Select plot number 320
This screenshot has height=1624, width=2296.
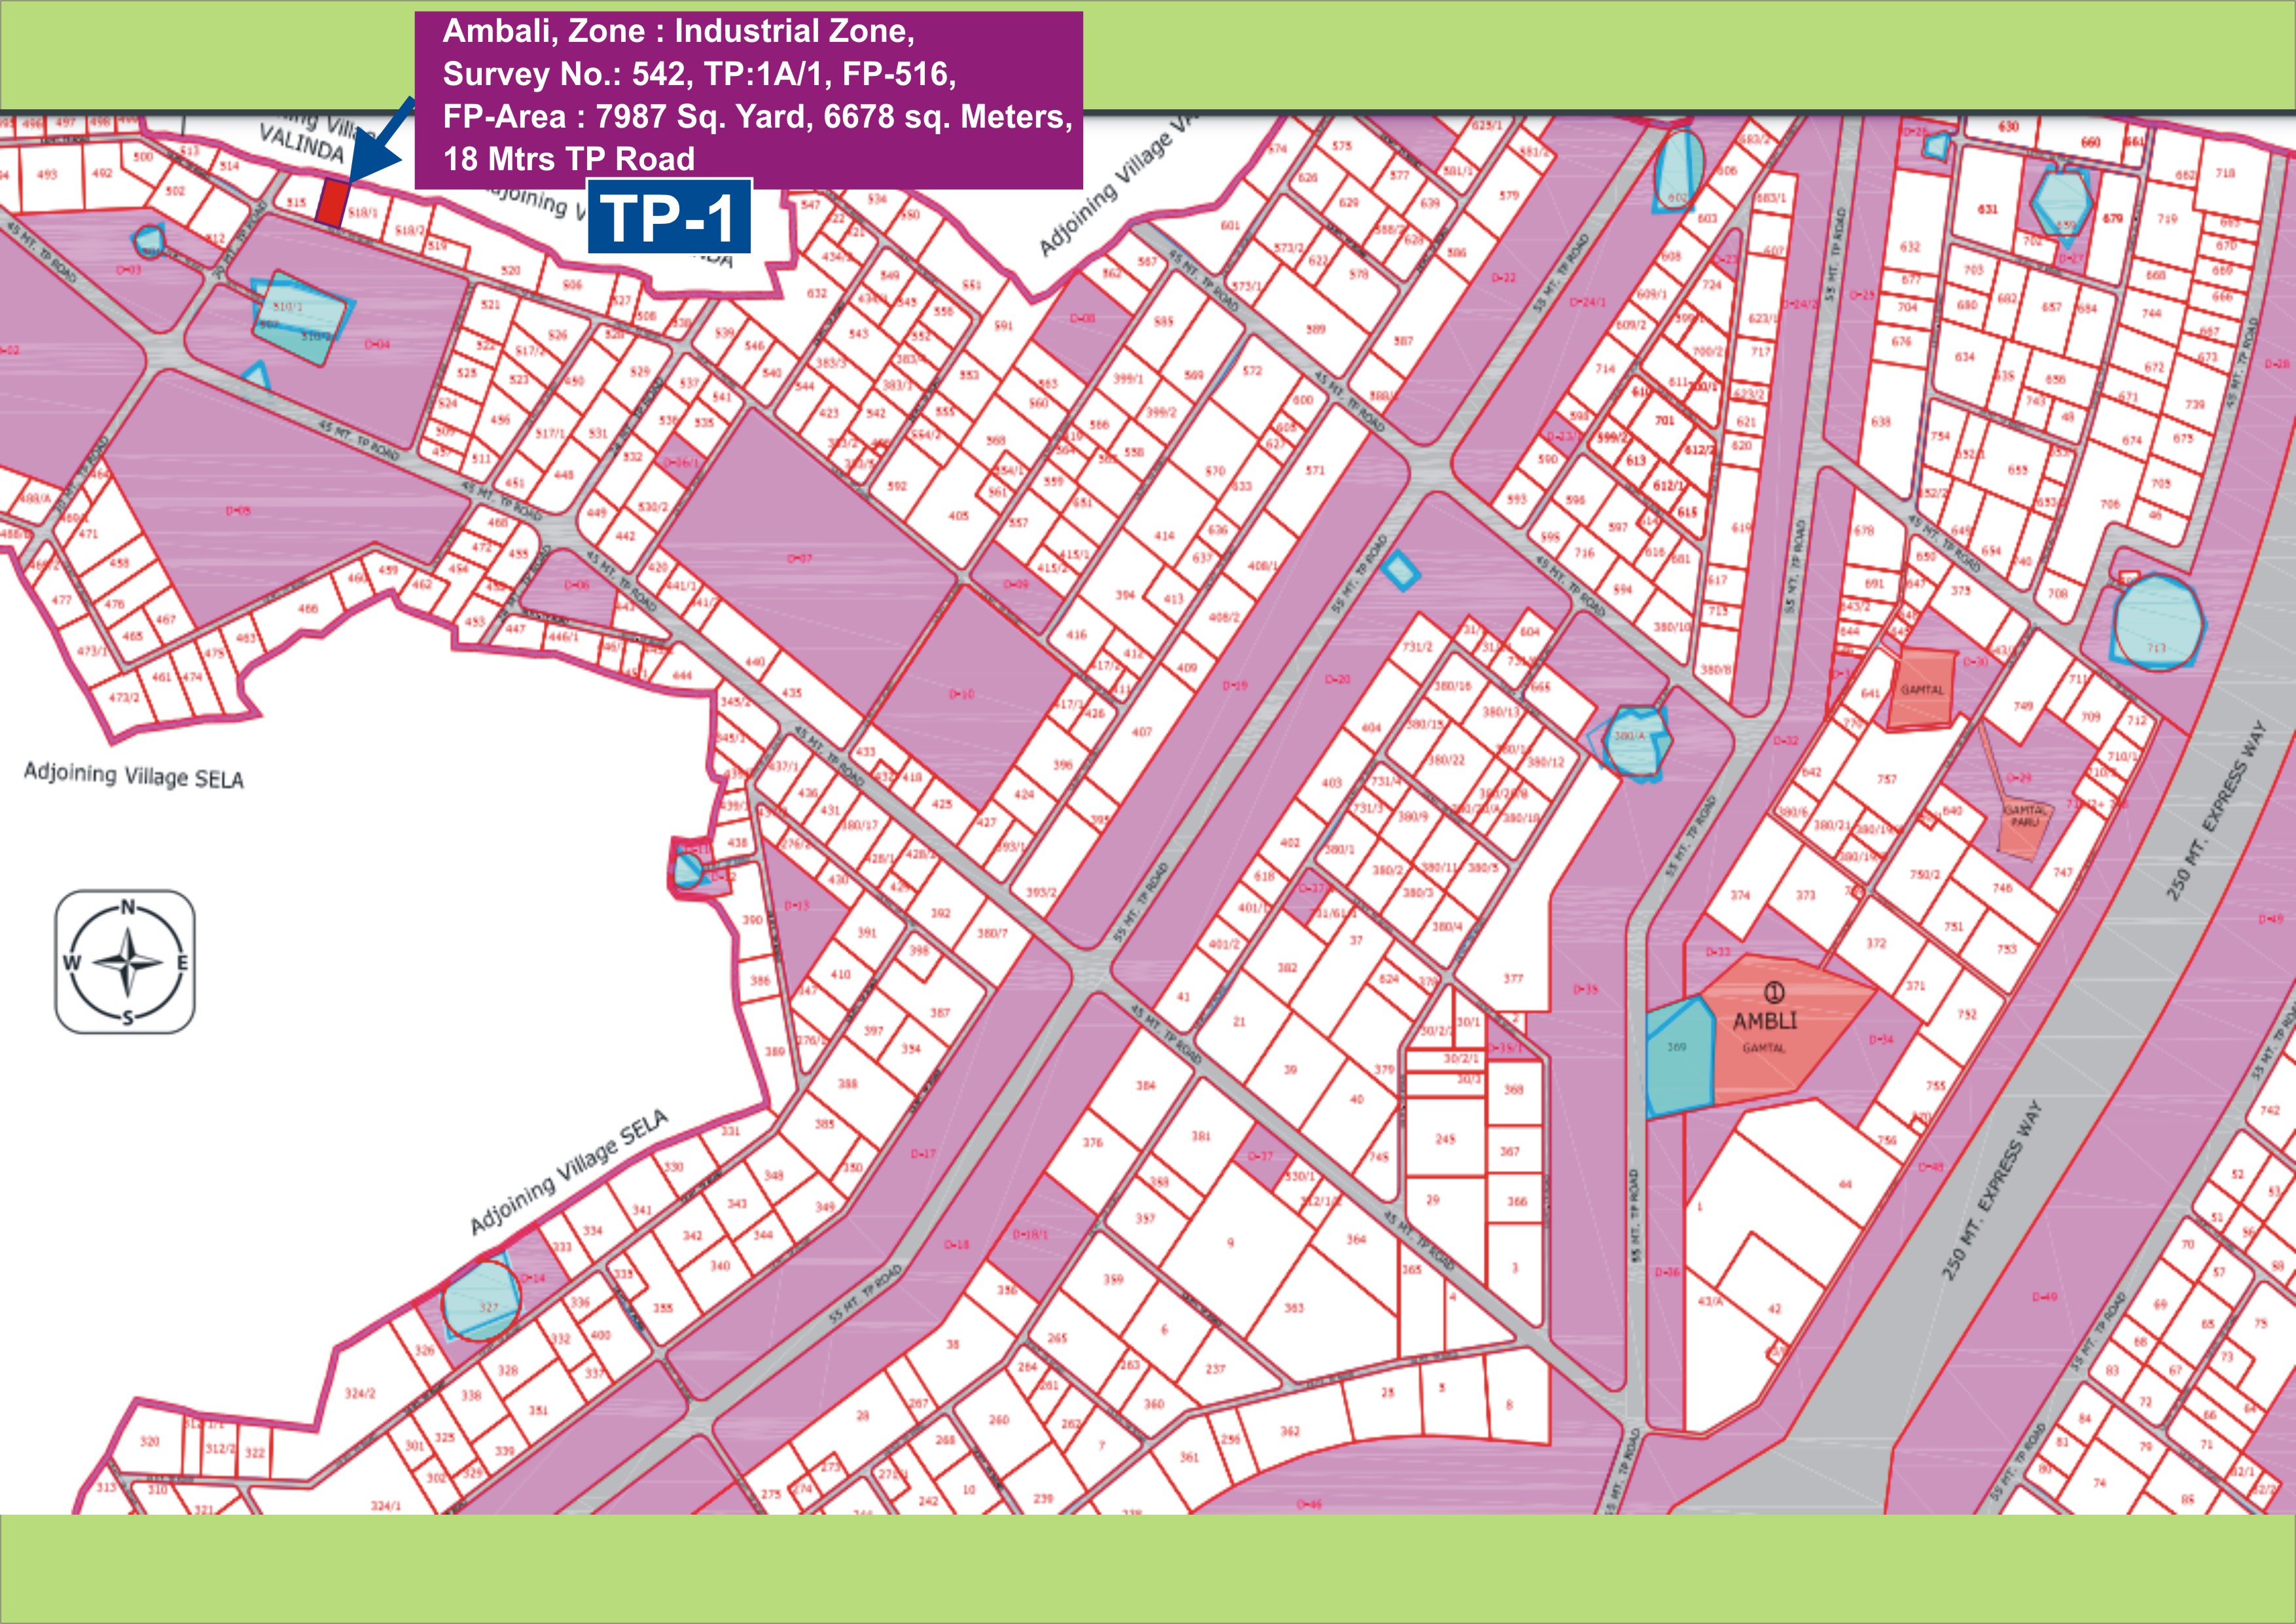pyautogui.click(x=149, y=1442)
